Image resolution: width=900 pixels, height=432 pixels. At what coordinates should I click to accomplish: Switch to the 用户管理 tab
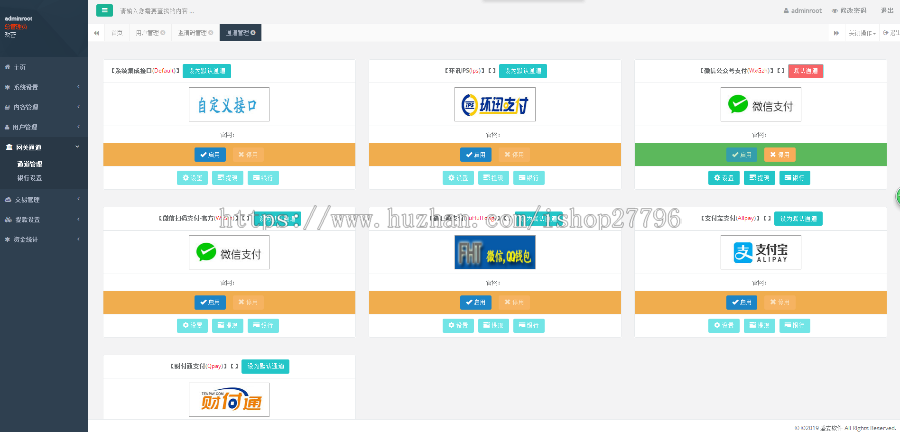pyautogui.click(x=150, y=33)
